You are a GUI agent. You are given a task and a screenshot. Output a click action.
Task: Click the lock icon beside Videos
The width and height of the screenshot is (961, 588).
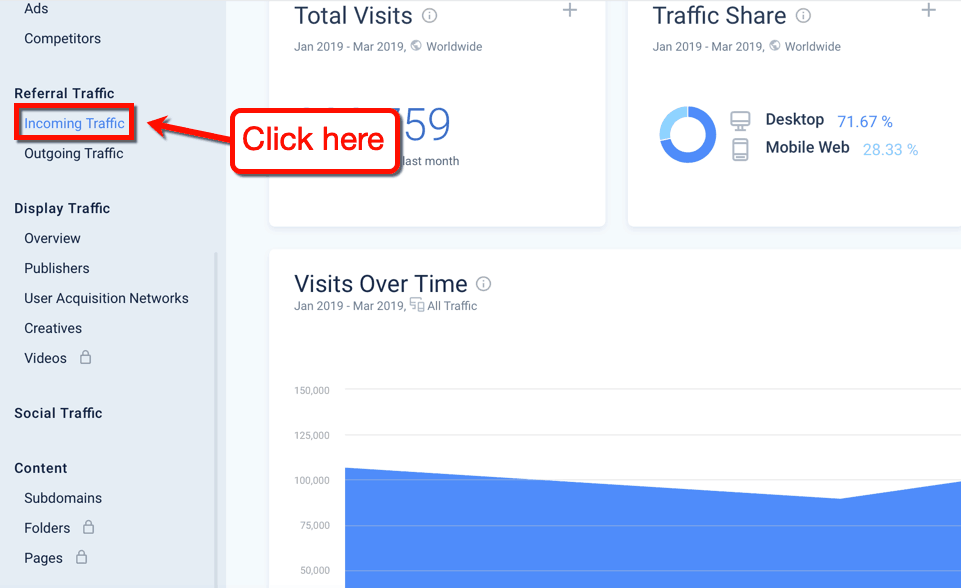click(x=85, y=357)
